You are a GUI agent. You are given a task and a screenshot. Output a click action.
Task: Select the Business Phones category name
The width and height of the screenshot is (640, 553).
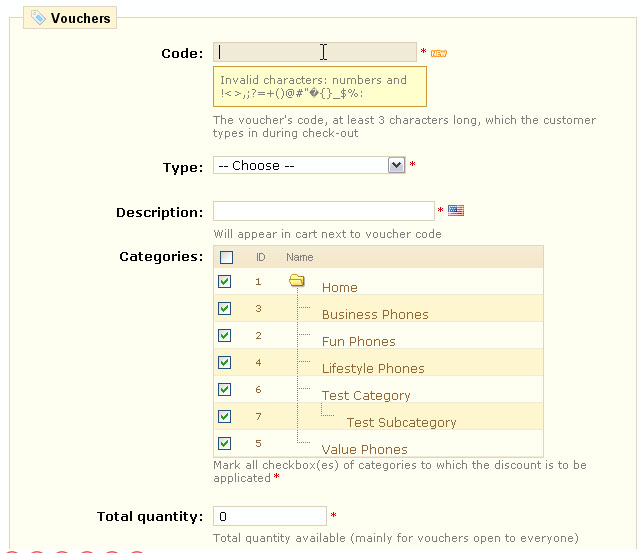click(375, 315)
